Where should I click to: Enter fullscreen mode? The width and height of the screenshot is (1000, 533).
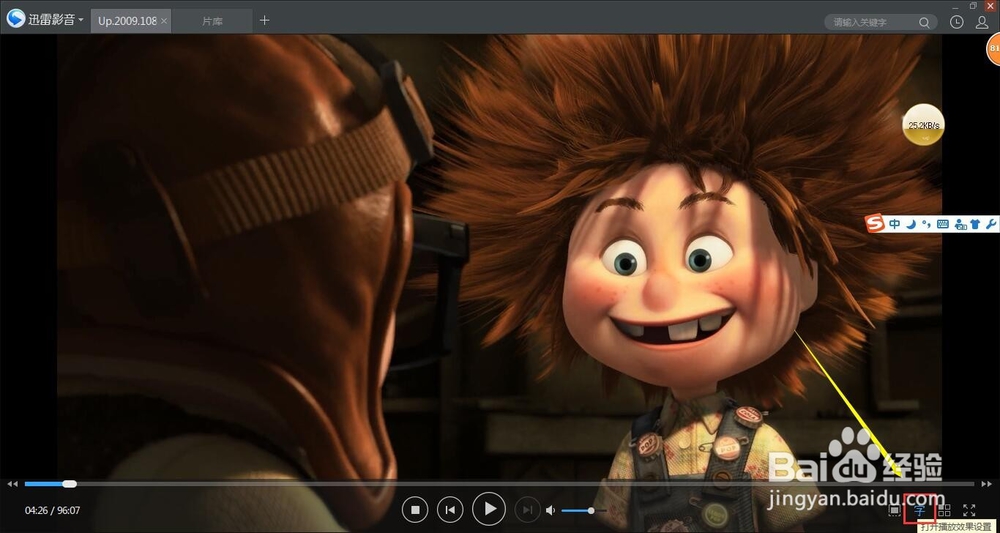click(969, 510)
